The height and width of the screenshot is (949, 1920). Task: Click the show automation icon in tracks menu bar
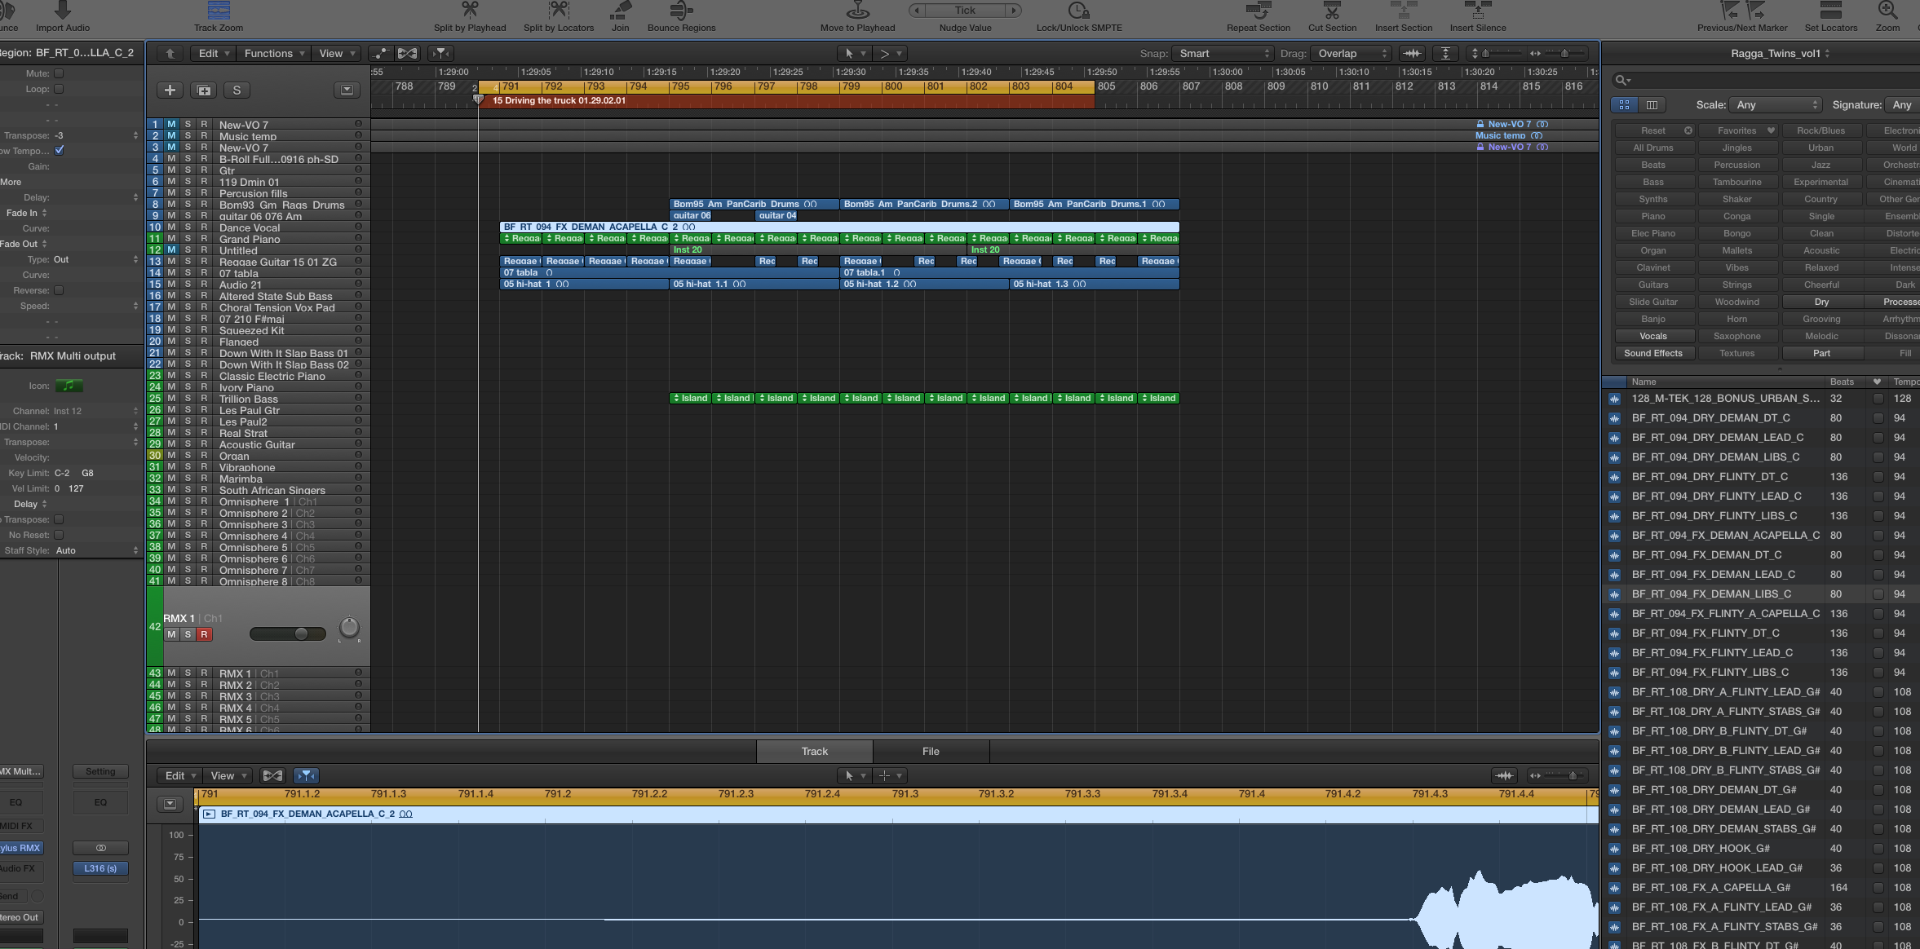[380, 54]
